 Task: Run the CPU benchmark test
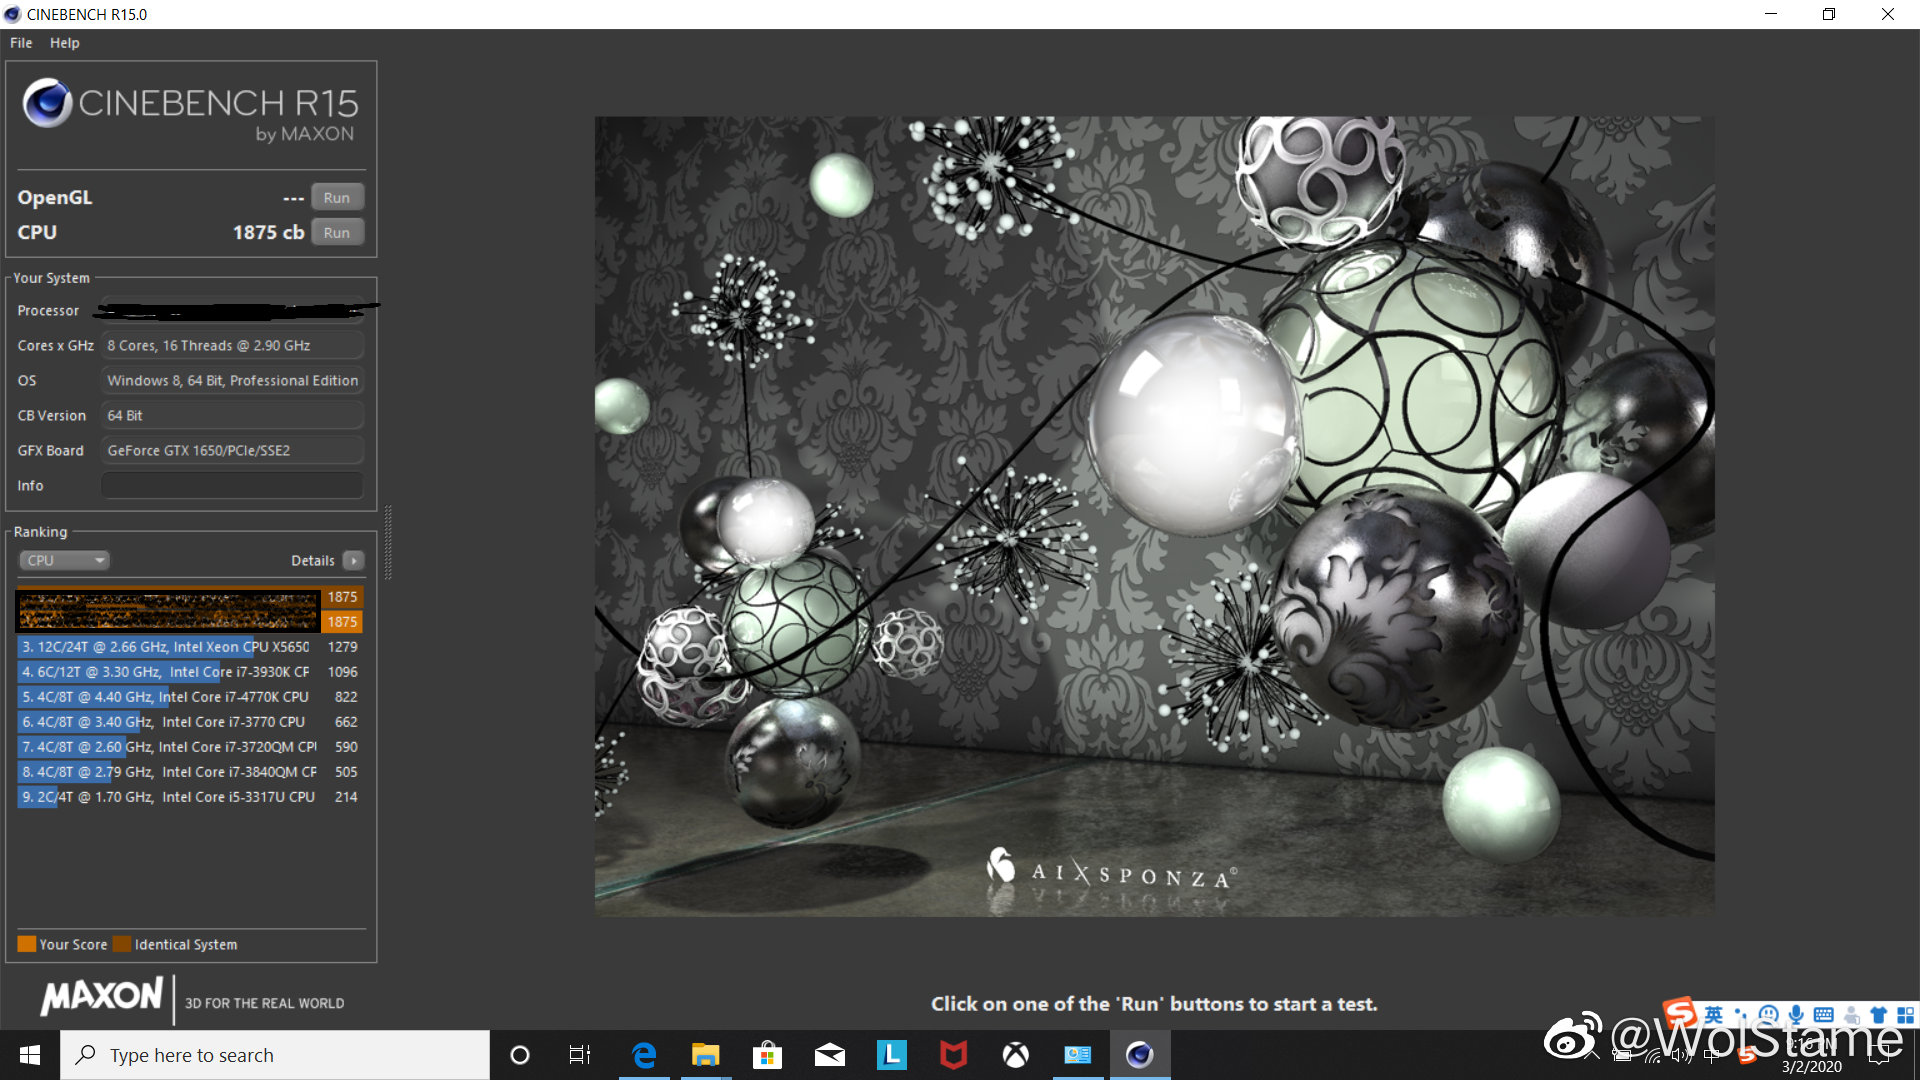337,233
